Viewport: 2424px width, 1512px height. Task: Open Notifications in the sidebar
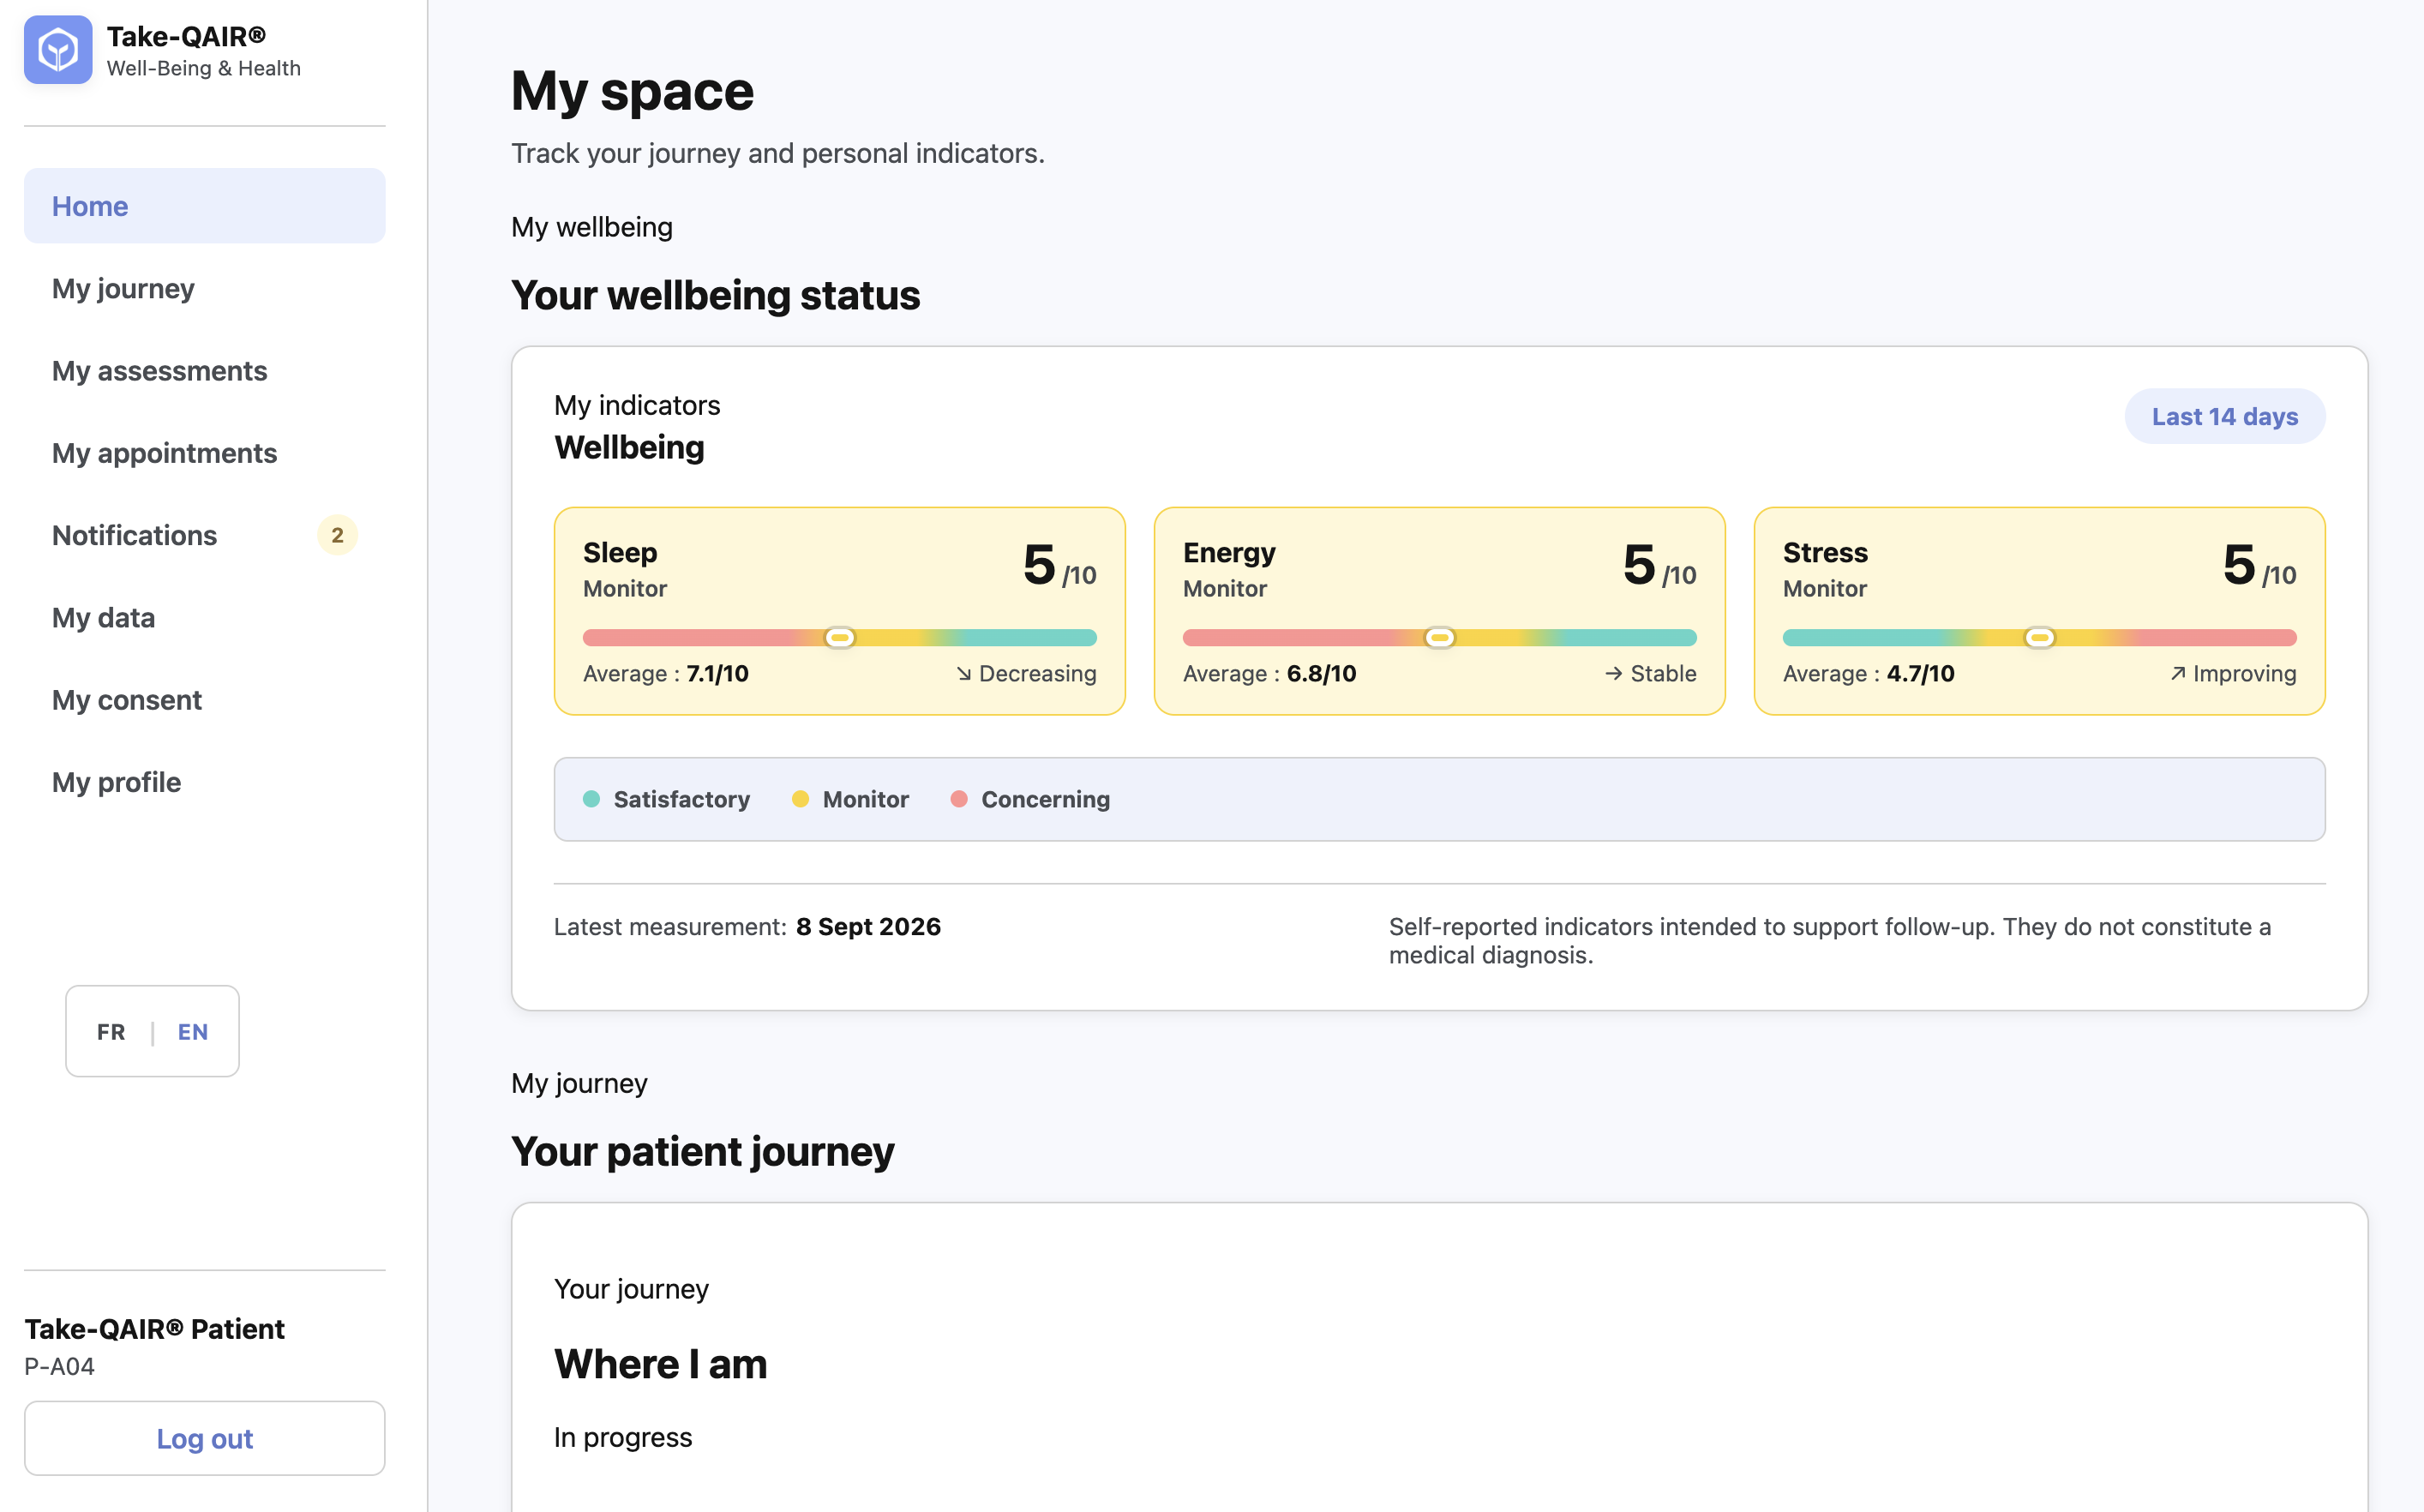[x=204, y=535]
